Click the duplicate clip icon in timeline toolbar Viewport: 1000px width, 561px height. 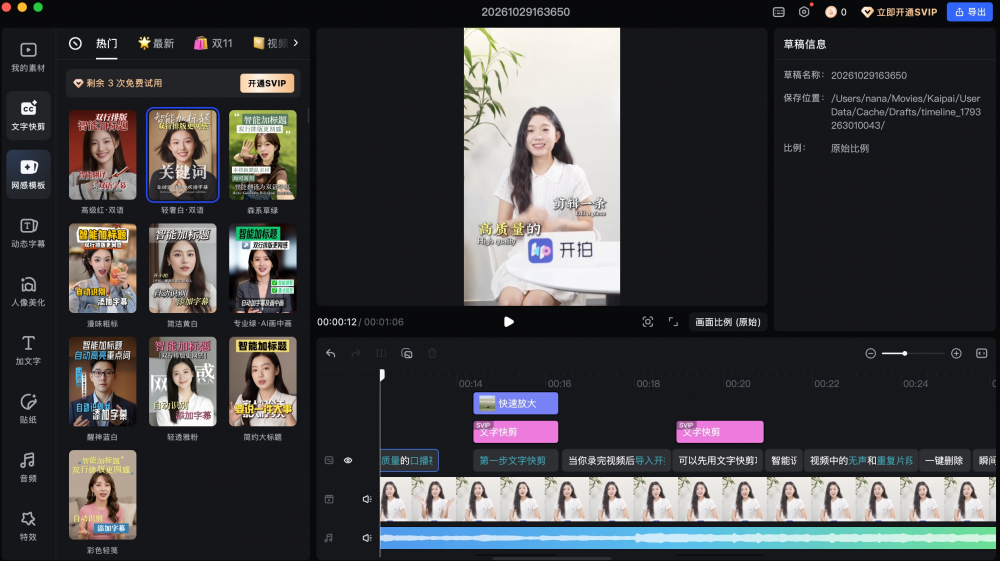click(407, 353)
